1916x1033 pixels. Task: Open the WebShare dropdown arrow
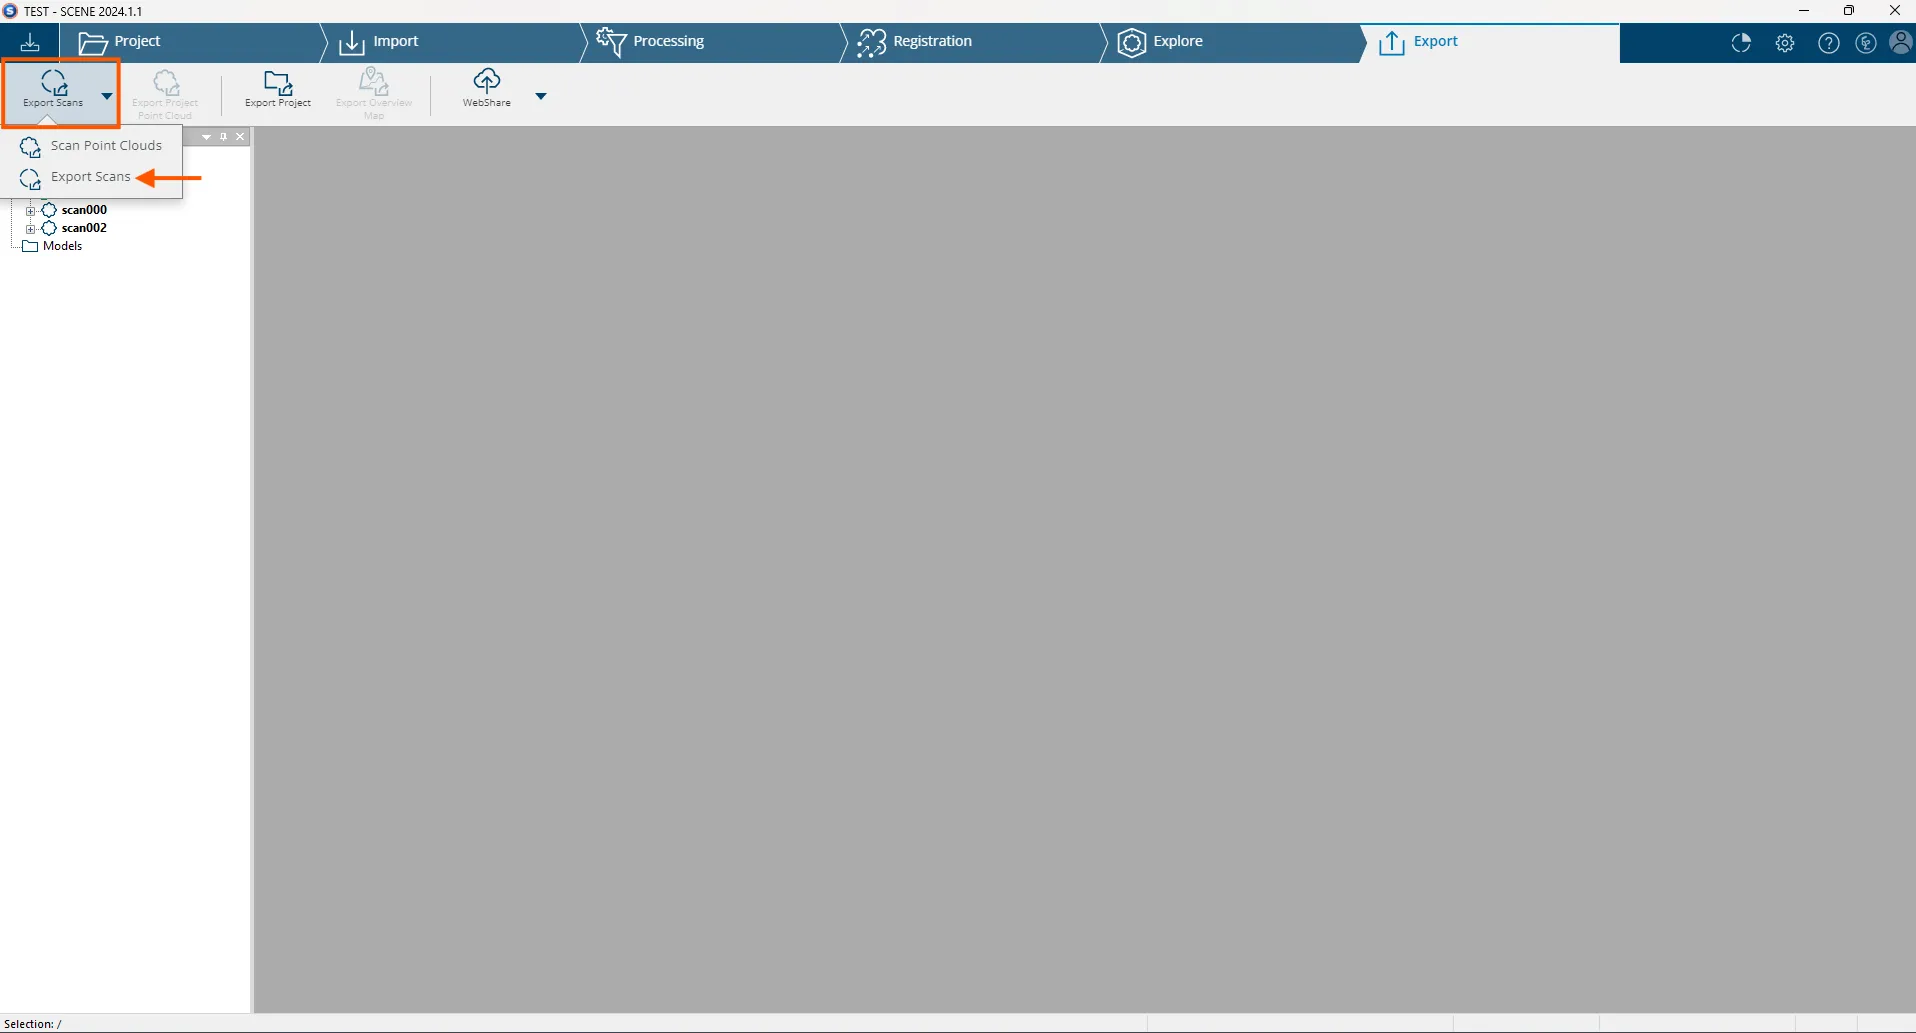click(541, 96)
